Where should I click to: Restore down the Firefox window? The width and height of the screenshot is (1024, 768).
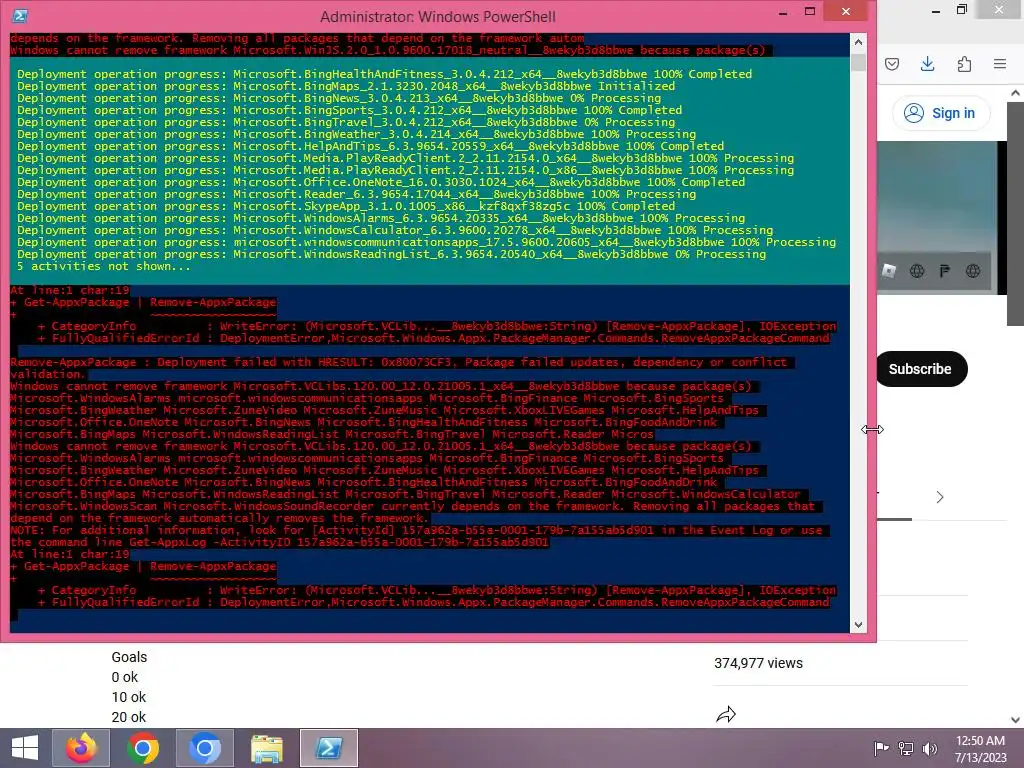point(962,10)
